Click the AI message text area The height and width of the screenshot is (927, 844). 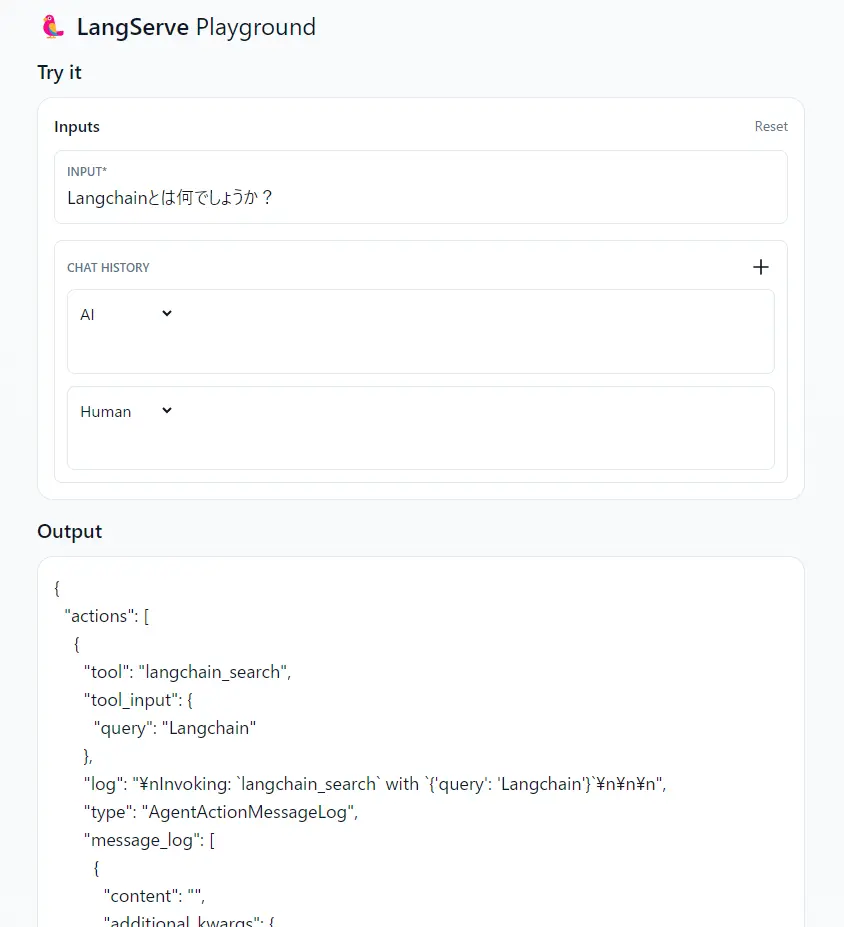(x=420, y=349)
